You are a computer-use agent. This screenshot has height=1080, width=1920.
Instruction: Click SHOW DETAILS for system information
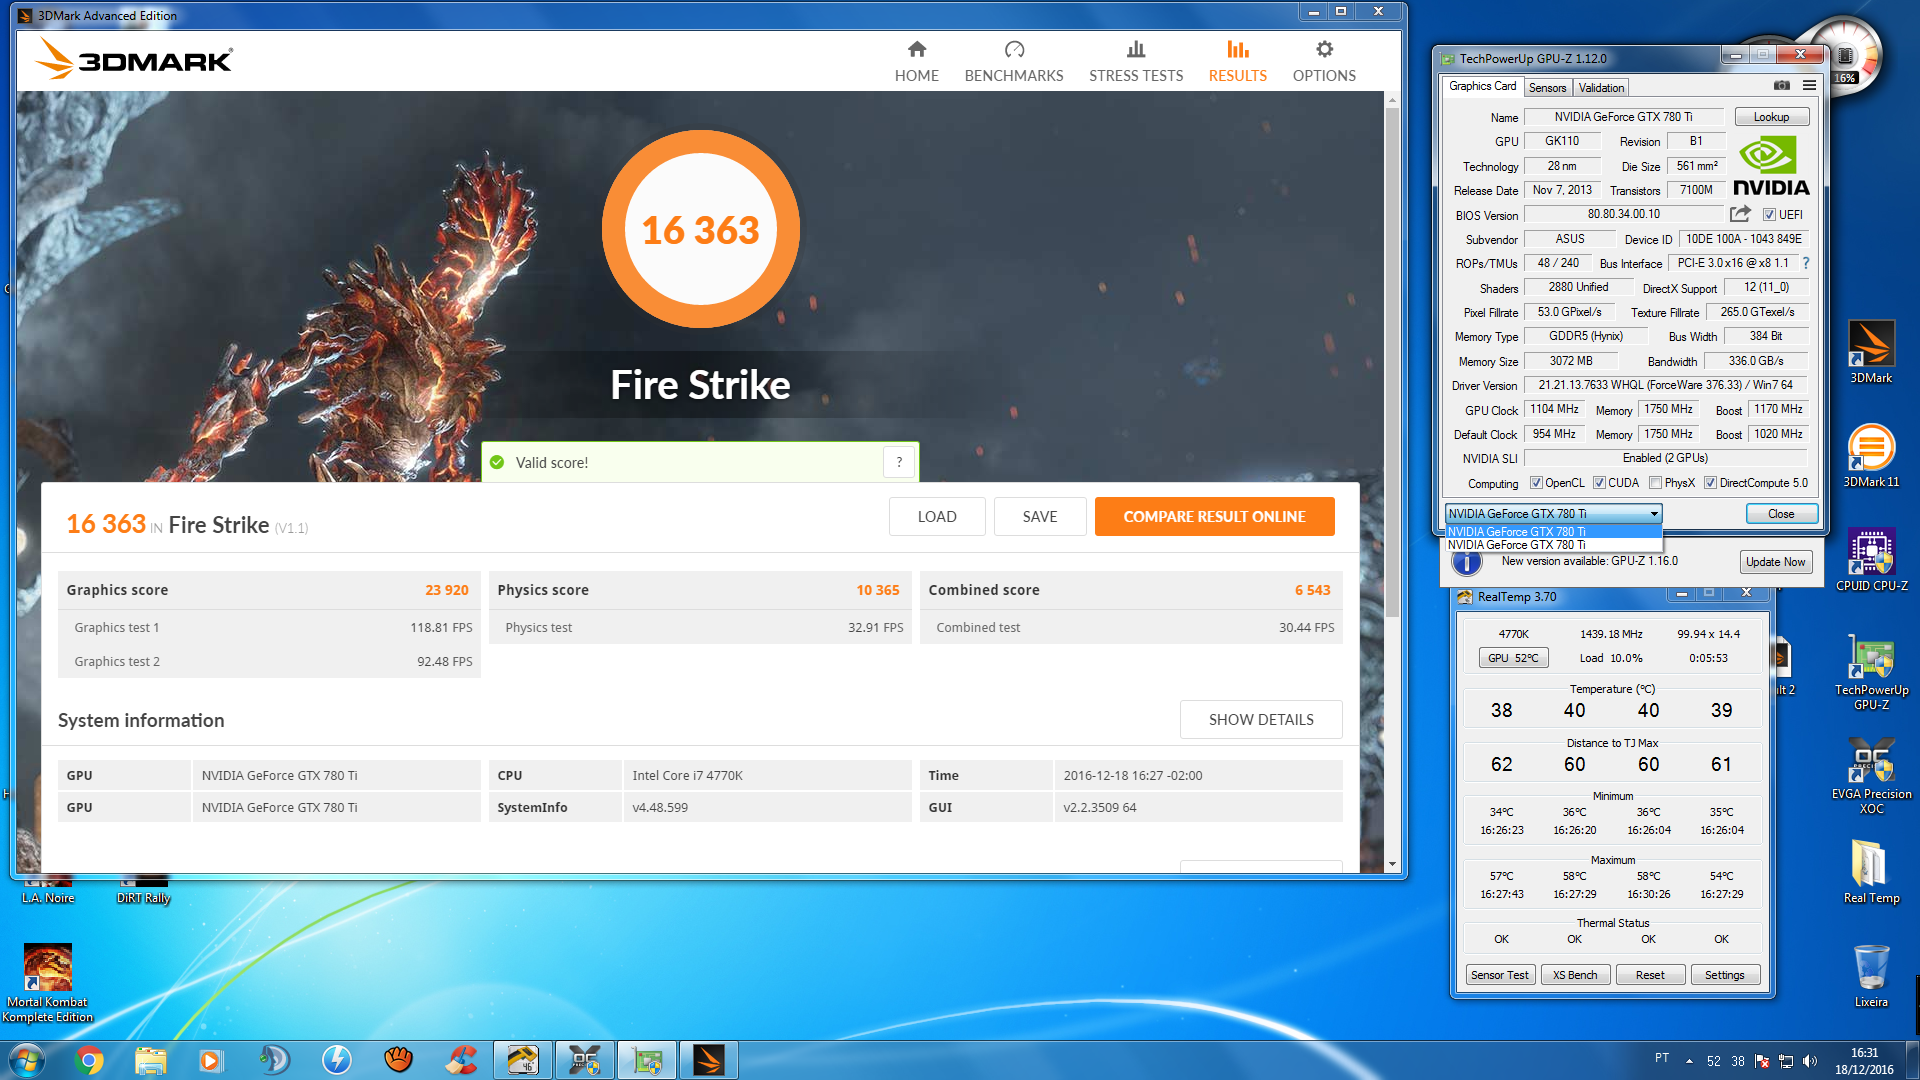click(x=1261, y=720)
